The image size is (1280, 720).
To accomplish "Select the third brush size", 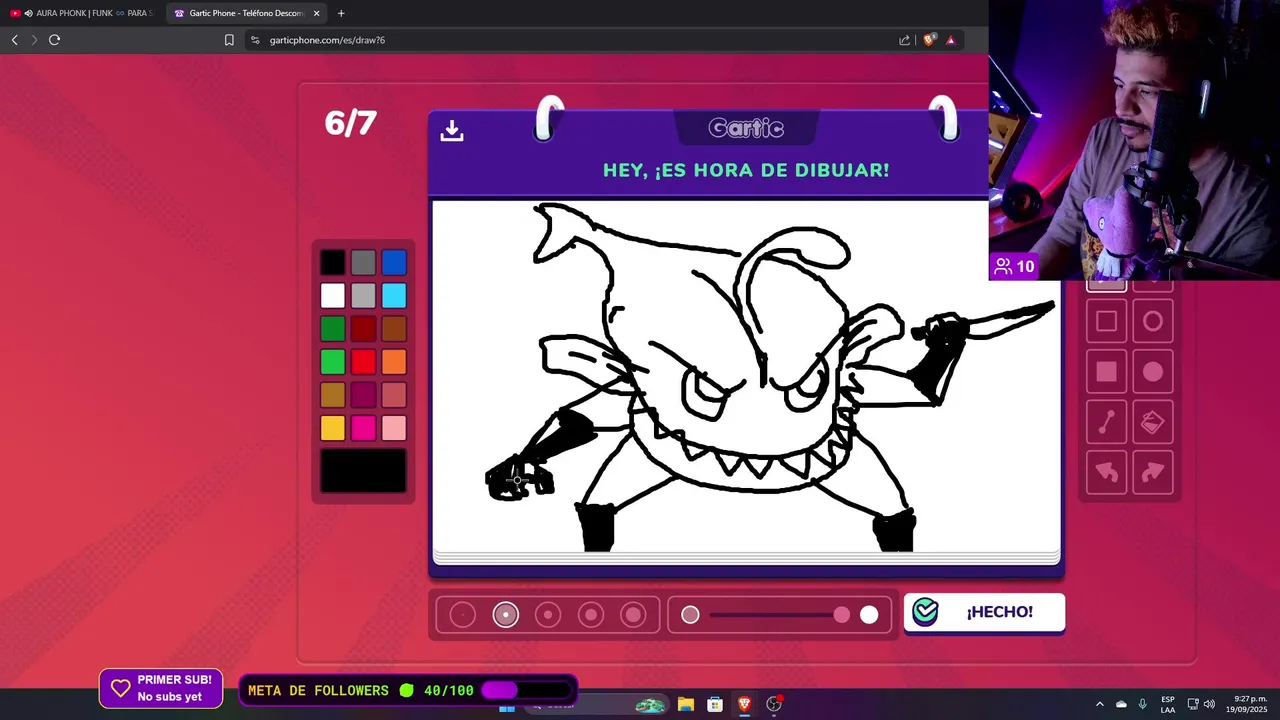I will 548,615.
